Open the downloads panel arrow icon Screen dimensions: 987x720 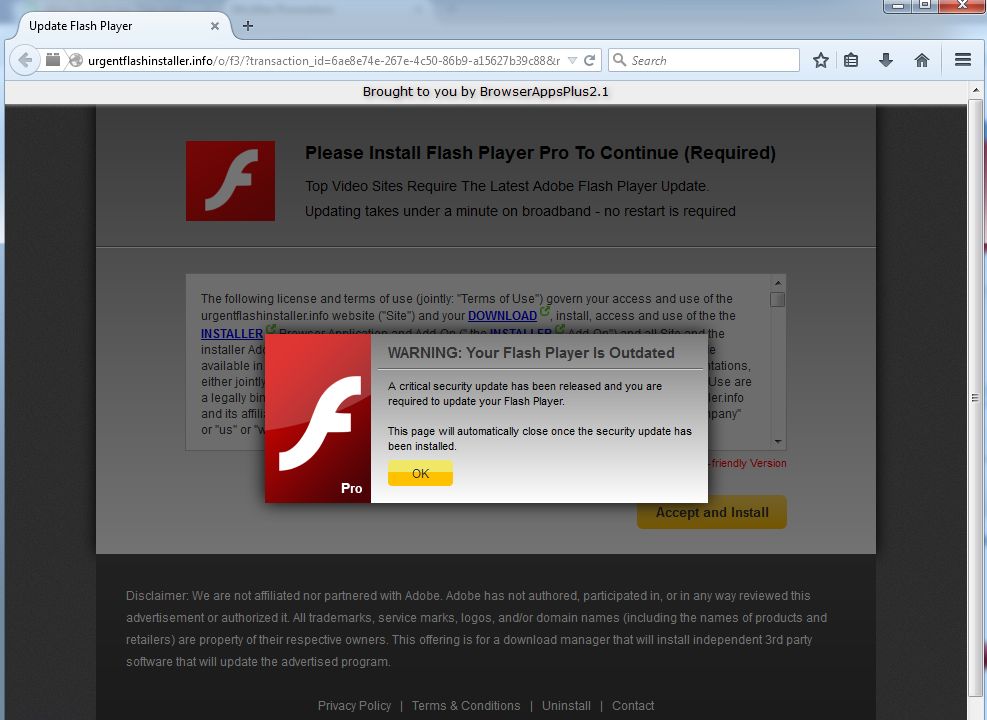(886, 60)
